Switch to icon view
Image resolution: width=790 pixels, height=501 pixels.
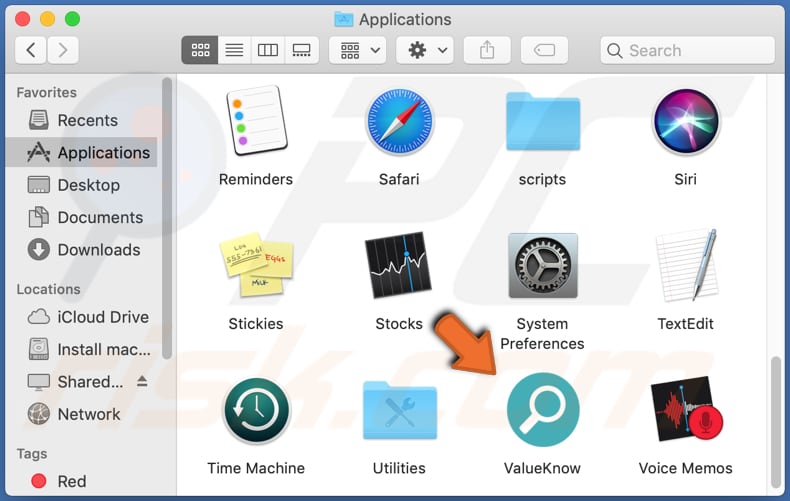coord(200,50)
